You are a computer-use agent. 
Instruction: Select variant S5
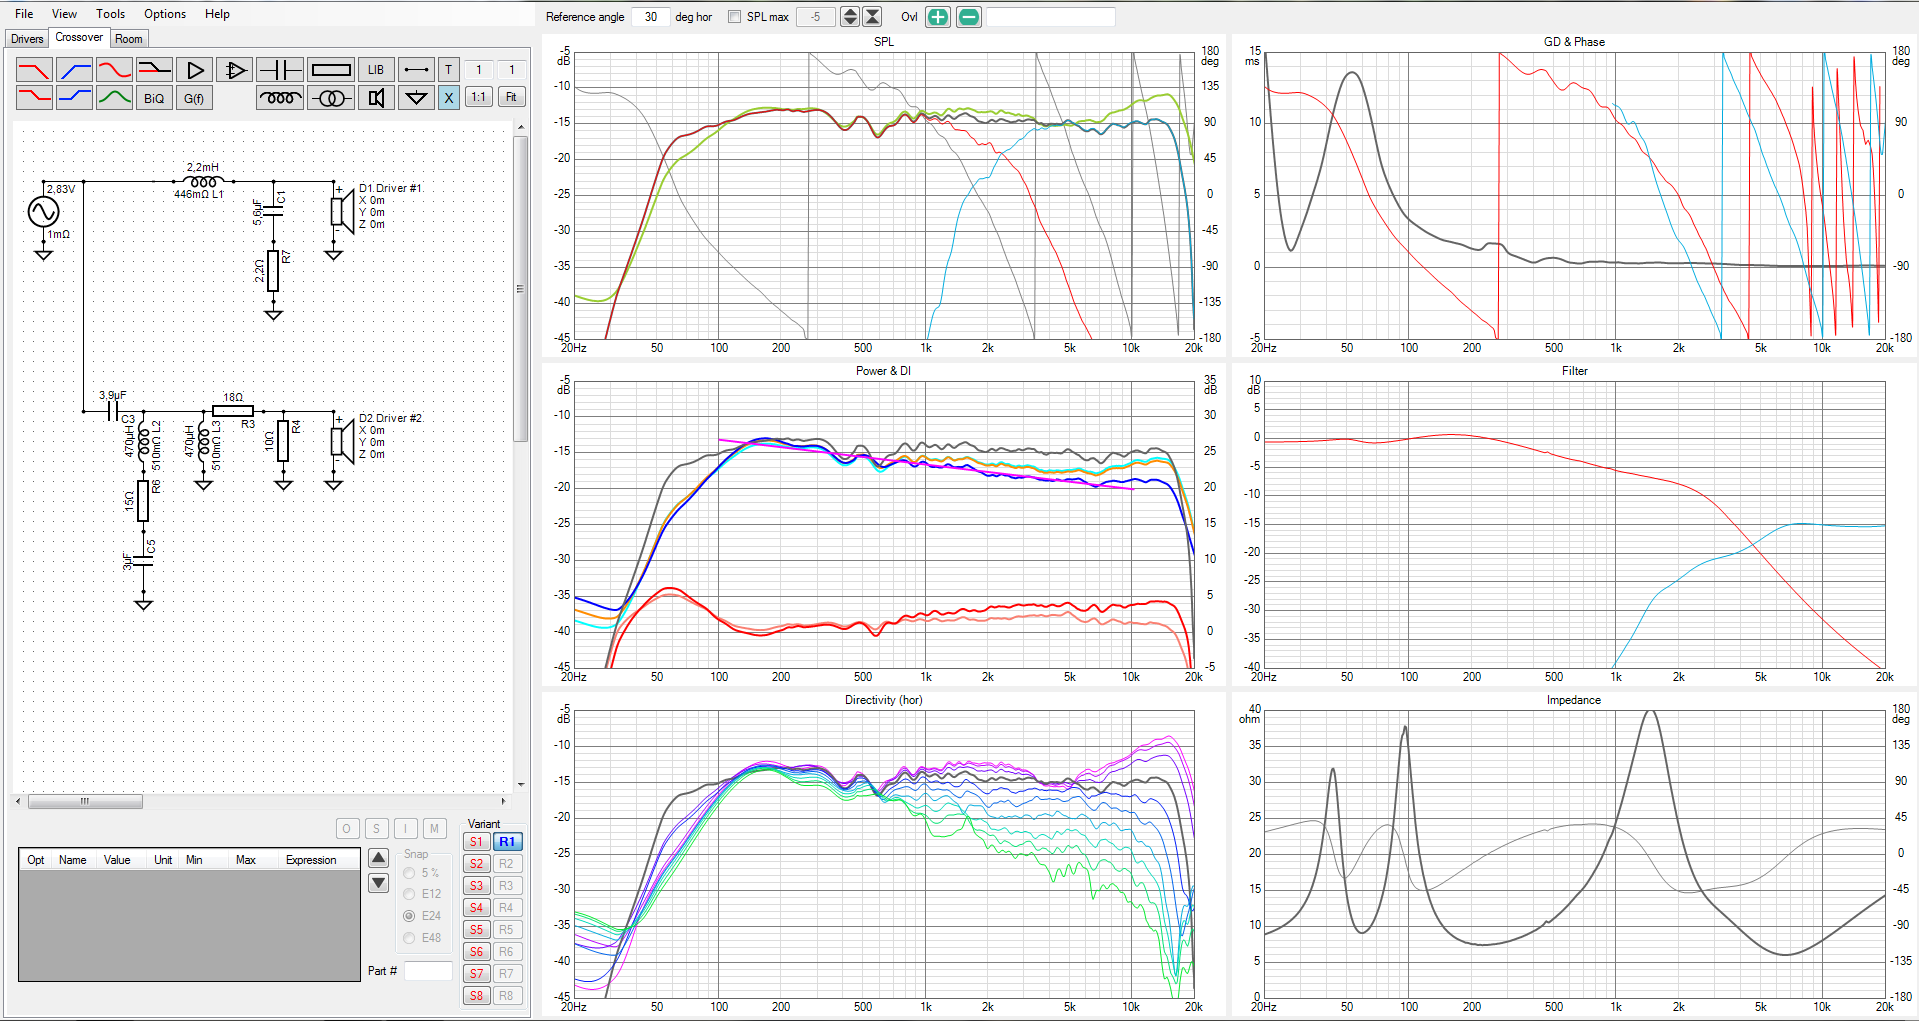[x=476, y=930]
